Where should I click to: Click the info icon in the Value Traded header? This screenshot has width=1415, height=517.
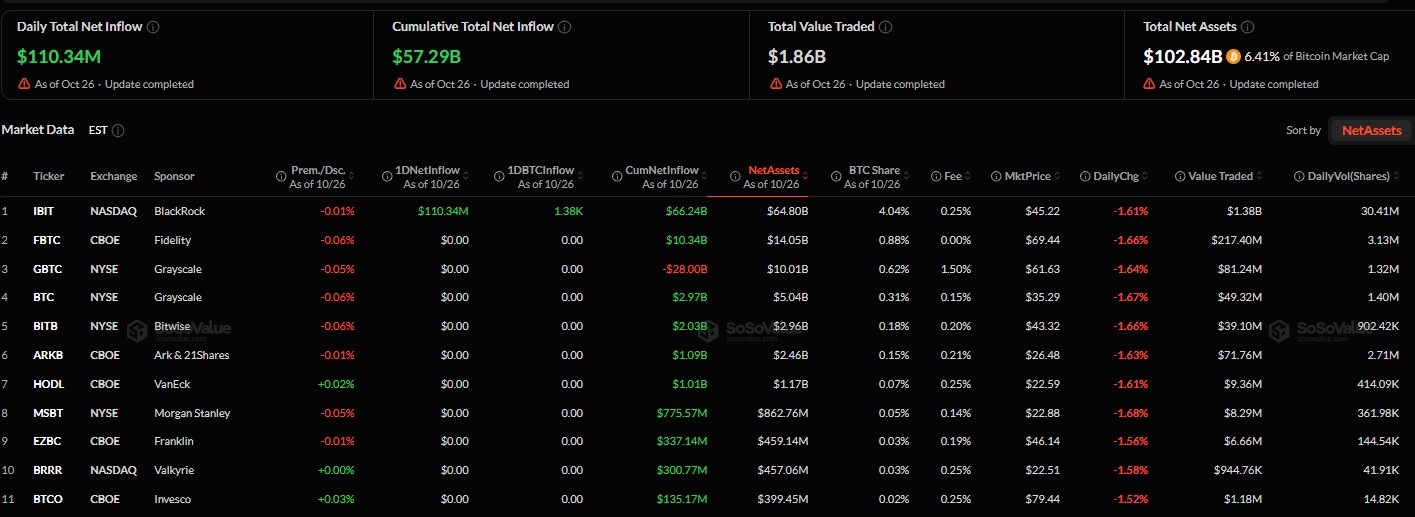[1181, 176]
